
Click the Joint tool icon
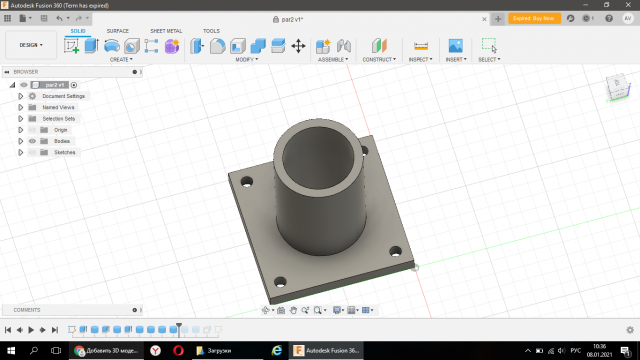(344, 46)
